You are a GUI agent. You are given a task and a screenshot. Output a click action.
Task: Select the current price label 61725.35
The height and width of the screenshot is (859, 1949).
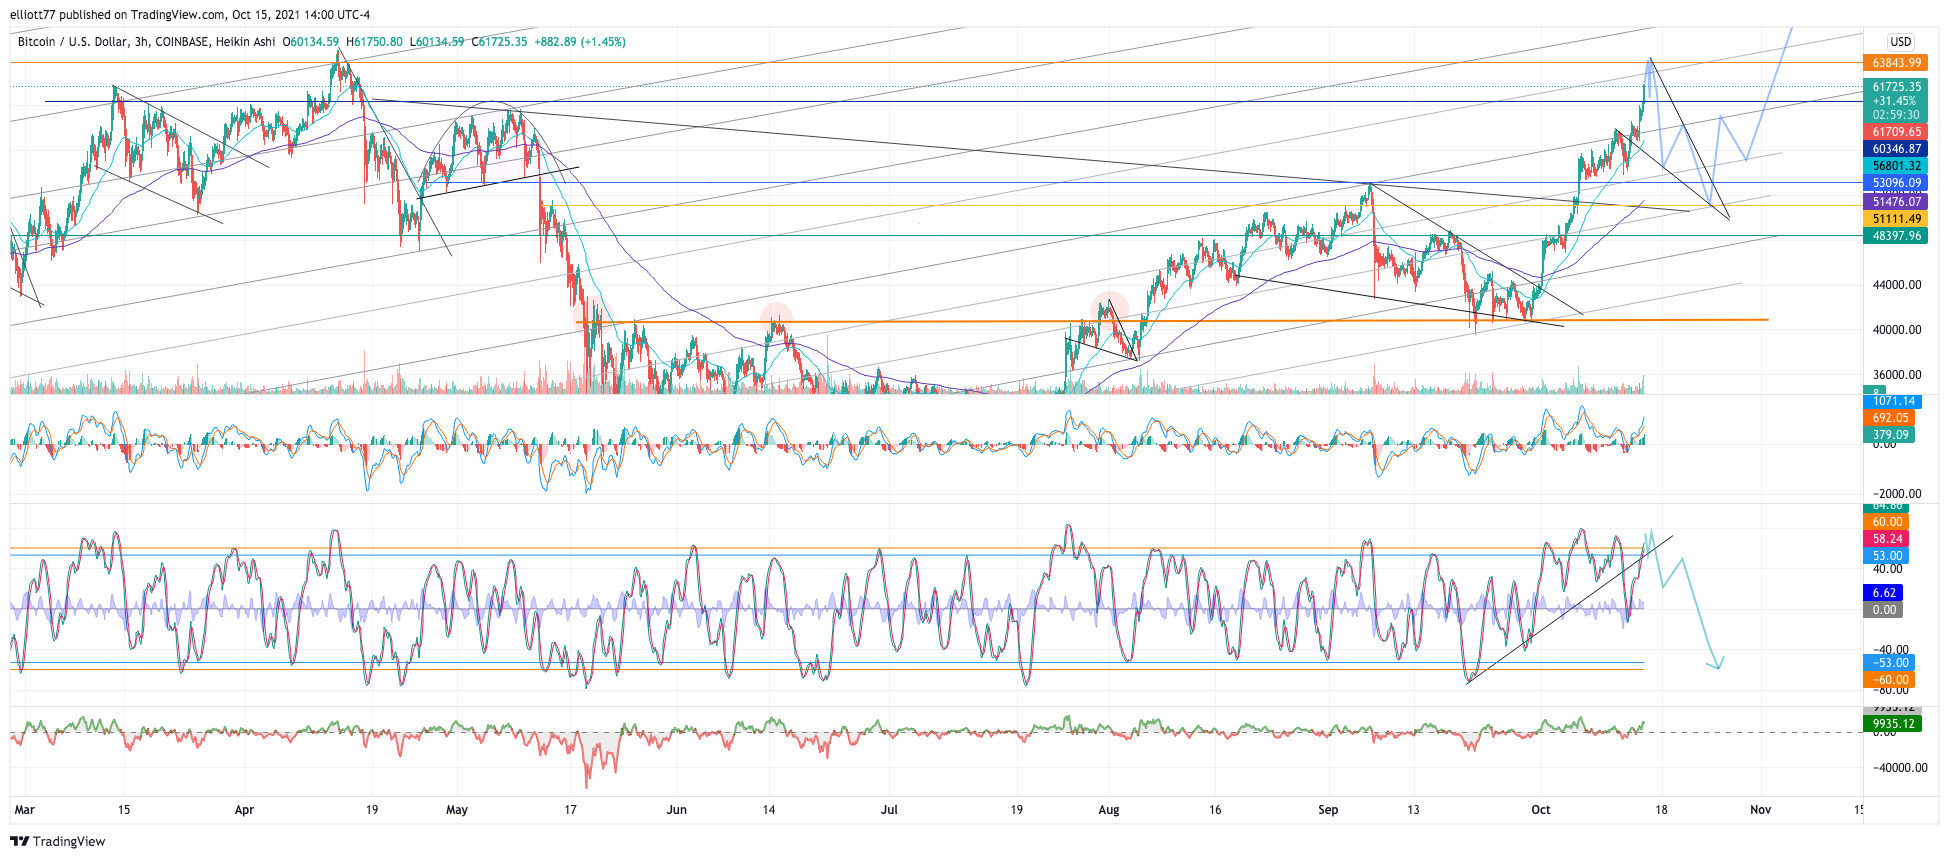(x=1896, y=87)
